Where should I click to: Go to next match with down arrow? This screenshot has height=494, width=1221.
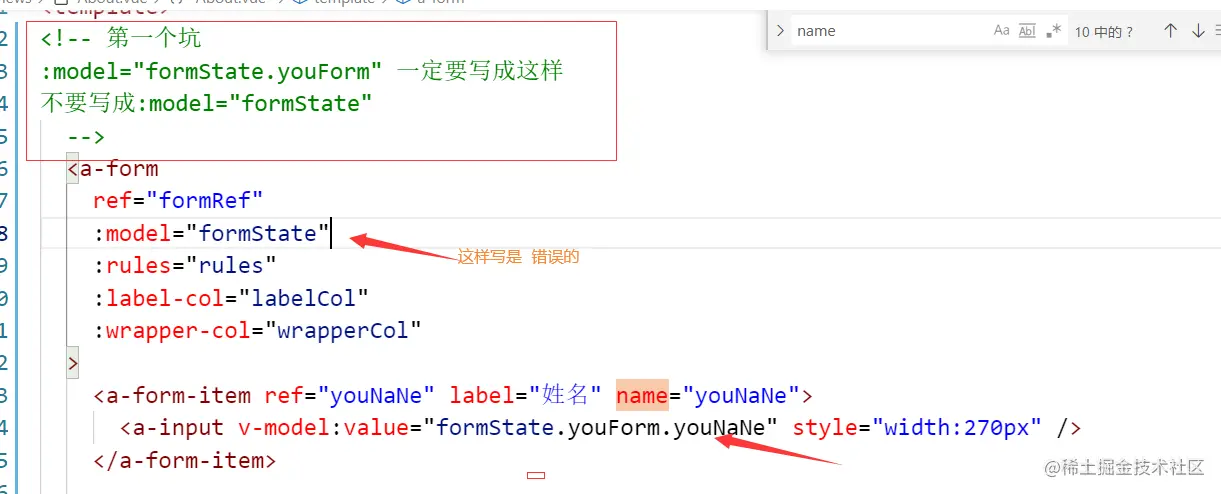tap(1198, 31)
